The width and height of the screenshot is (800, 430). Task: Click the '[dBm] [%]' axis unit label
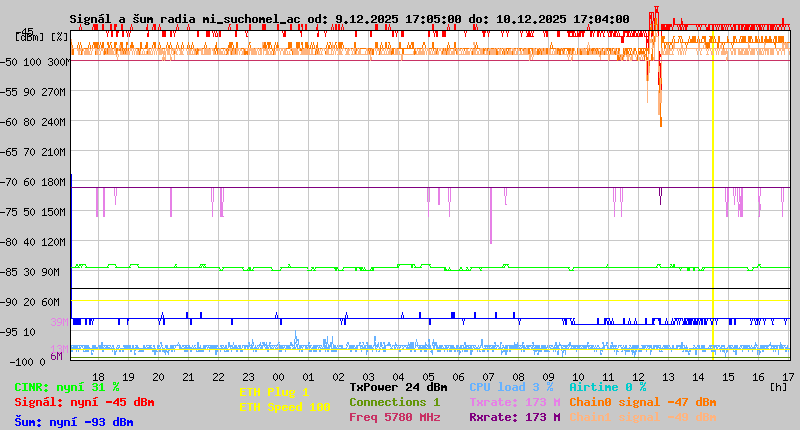(41, 37)
